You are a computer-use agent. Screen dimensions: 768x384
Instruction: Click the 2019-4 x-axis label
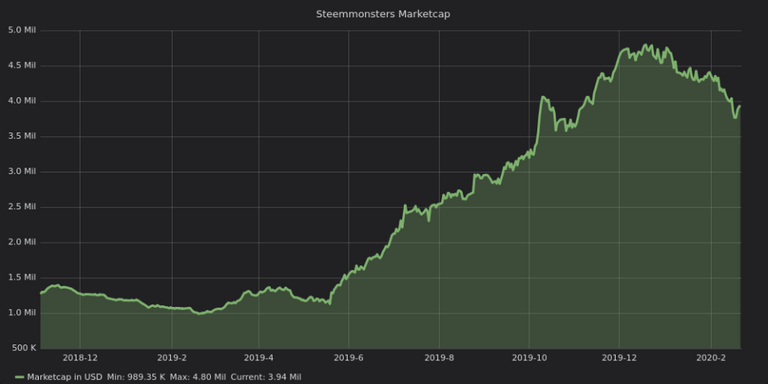click(x=259, y=358)
